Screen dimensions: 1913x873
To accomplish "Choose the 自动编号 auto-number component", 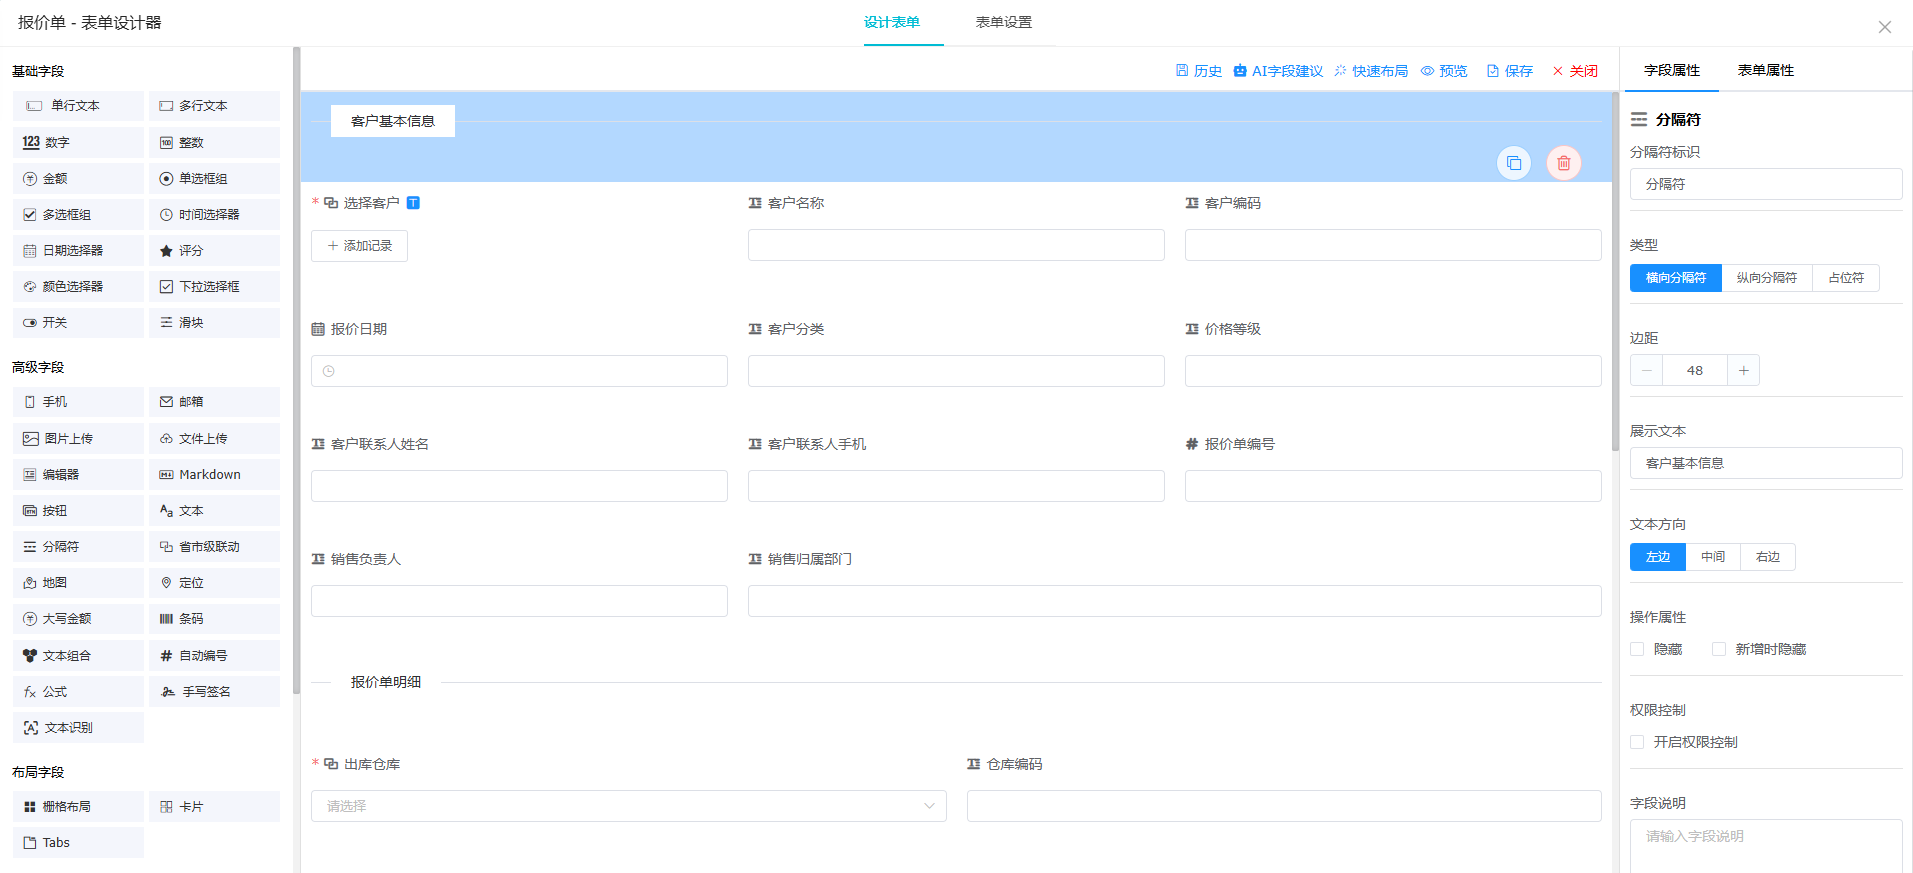I will [x=215, y=656].
